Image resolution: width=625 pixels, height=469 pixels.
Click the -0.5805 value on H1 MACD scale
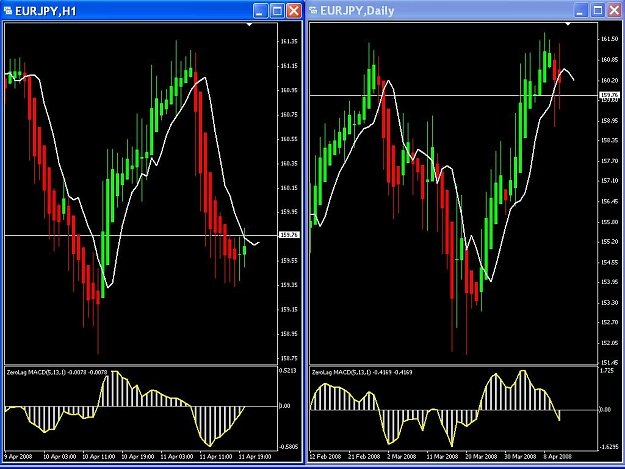(x=289, y=447)
